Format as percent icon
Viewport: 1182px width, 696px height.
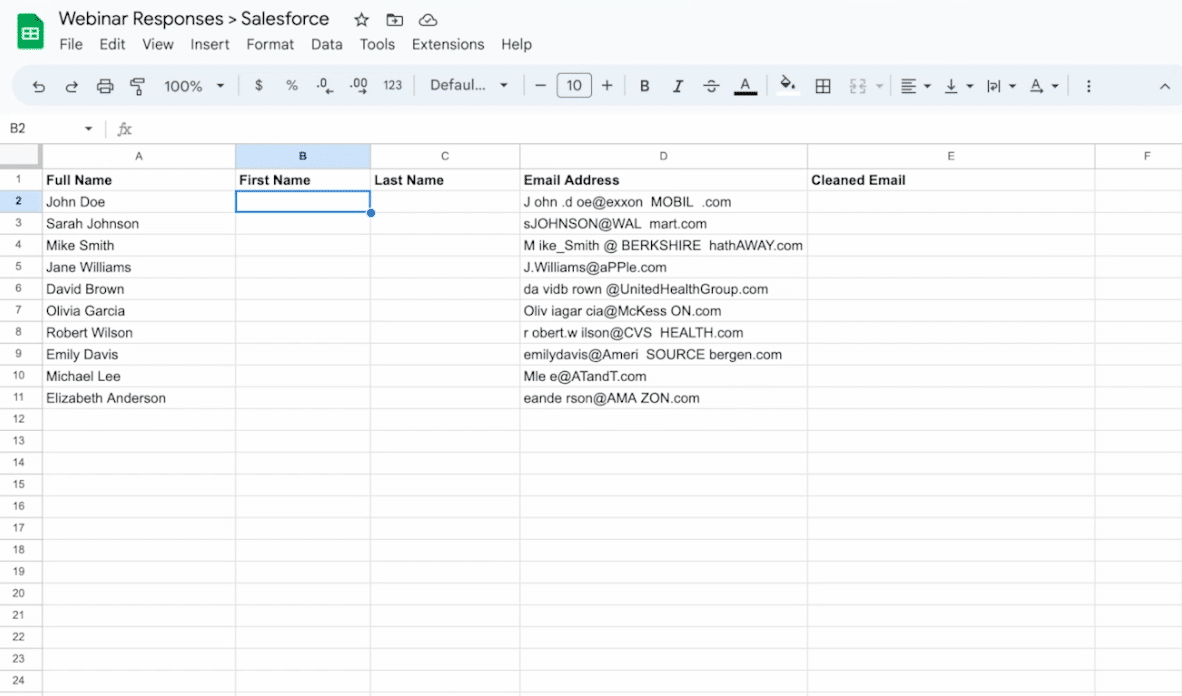(292, 85)
